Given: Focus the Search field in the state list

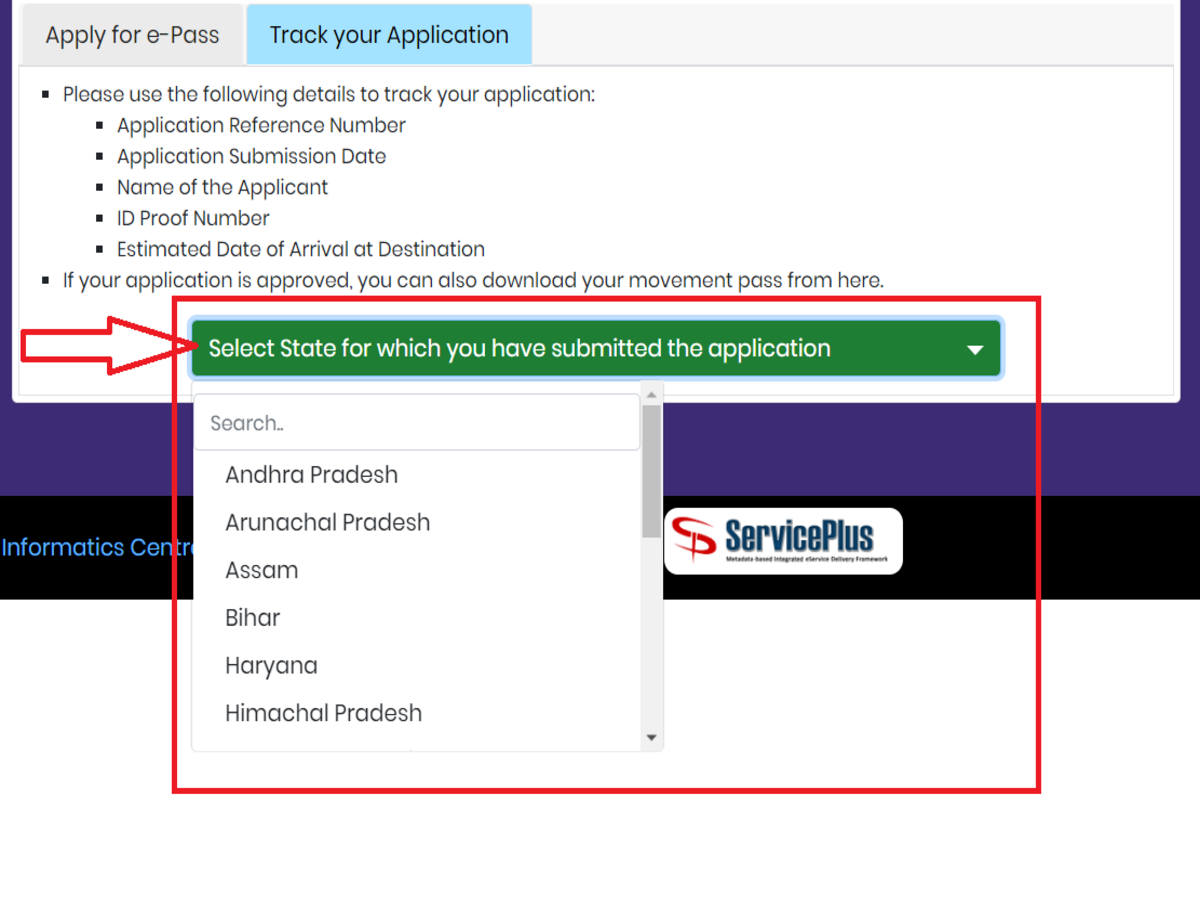Looking at the screenshot, I should click(x=416, y=423).
